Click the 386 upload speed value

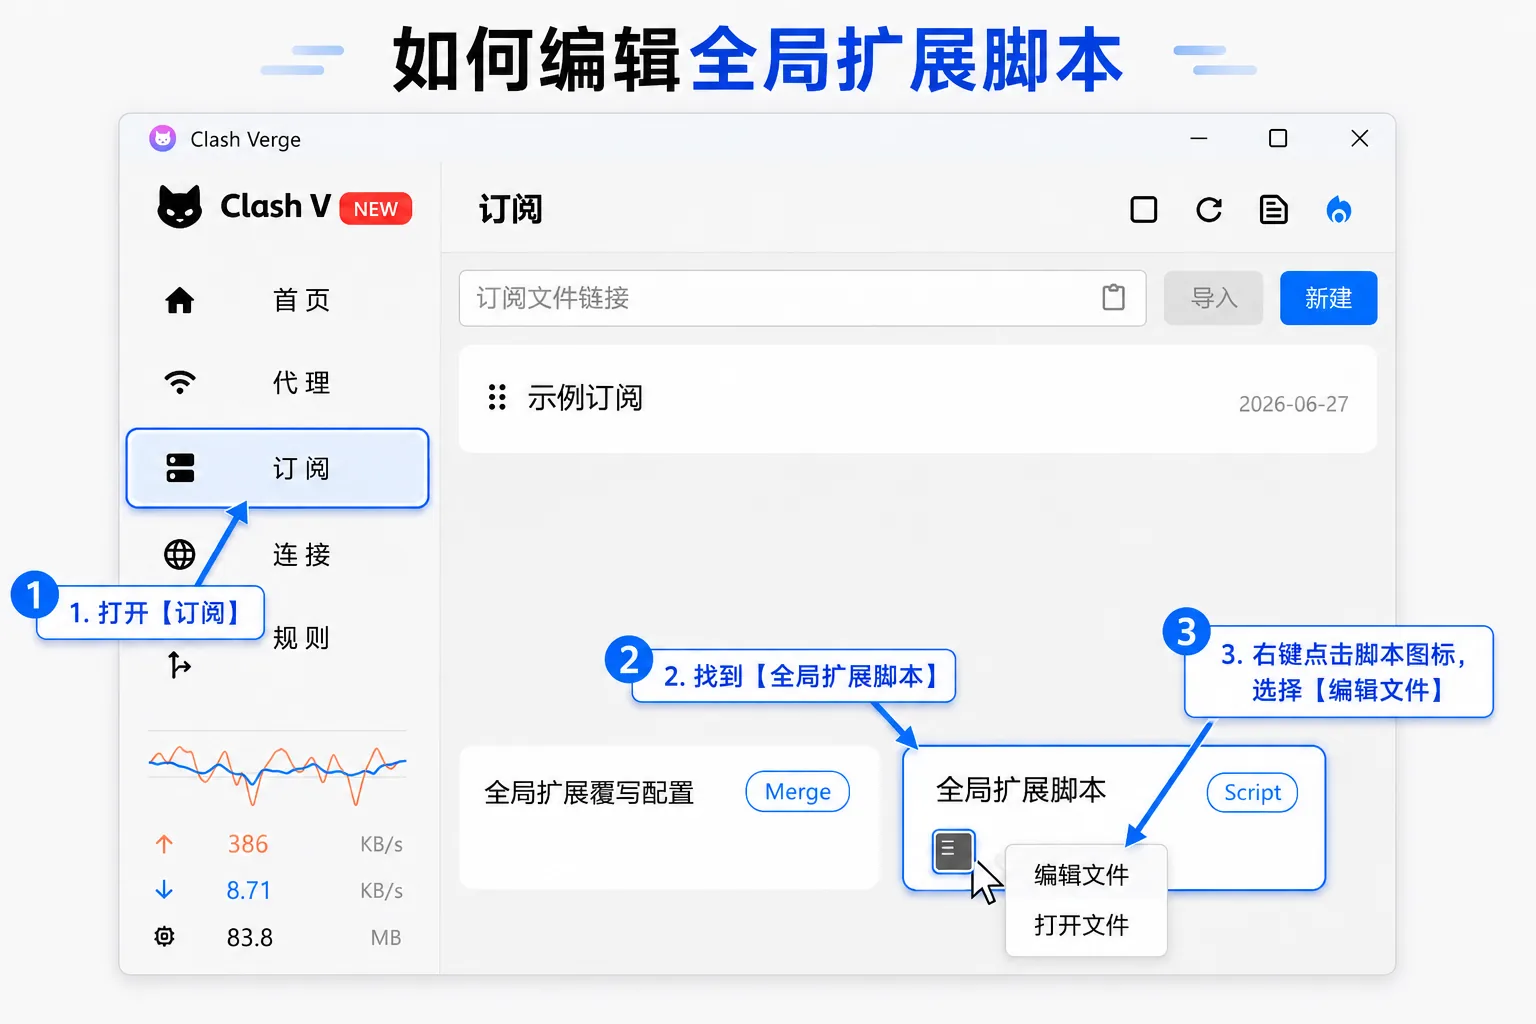(248, 844)
